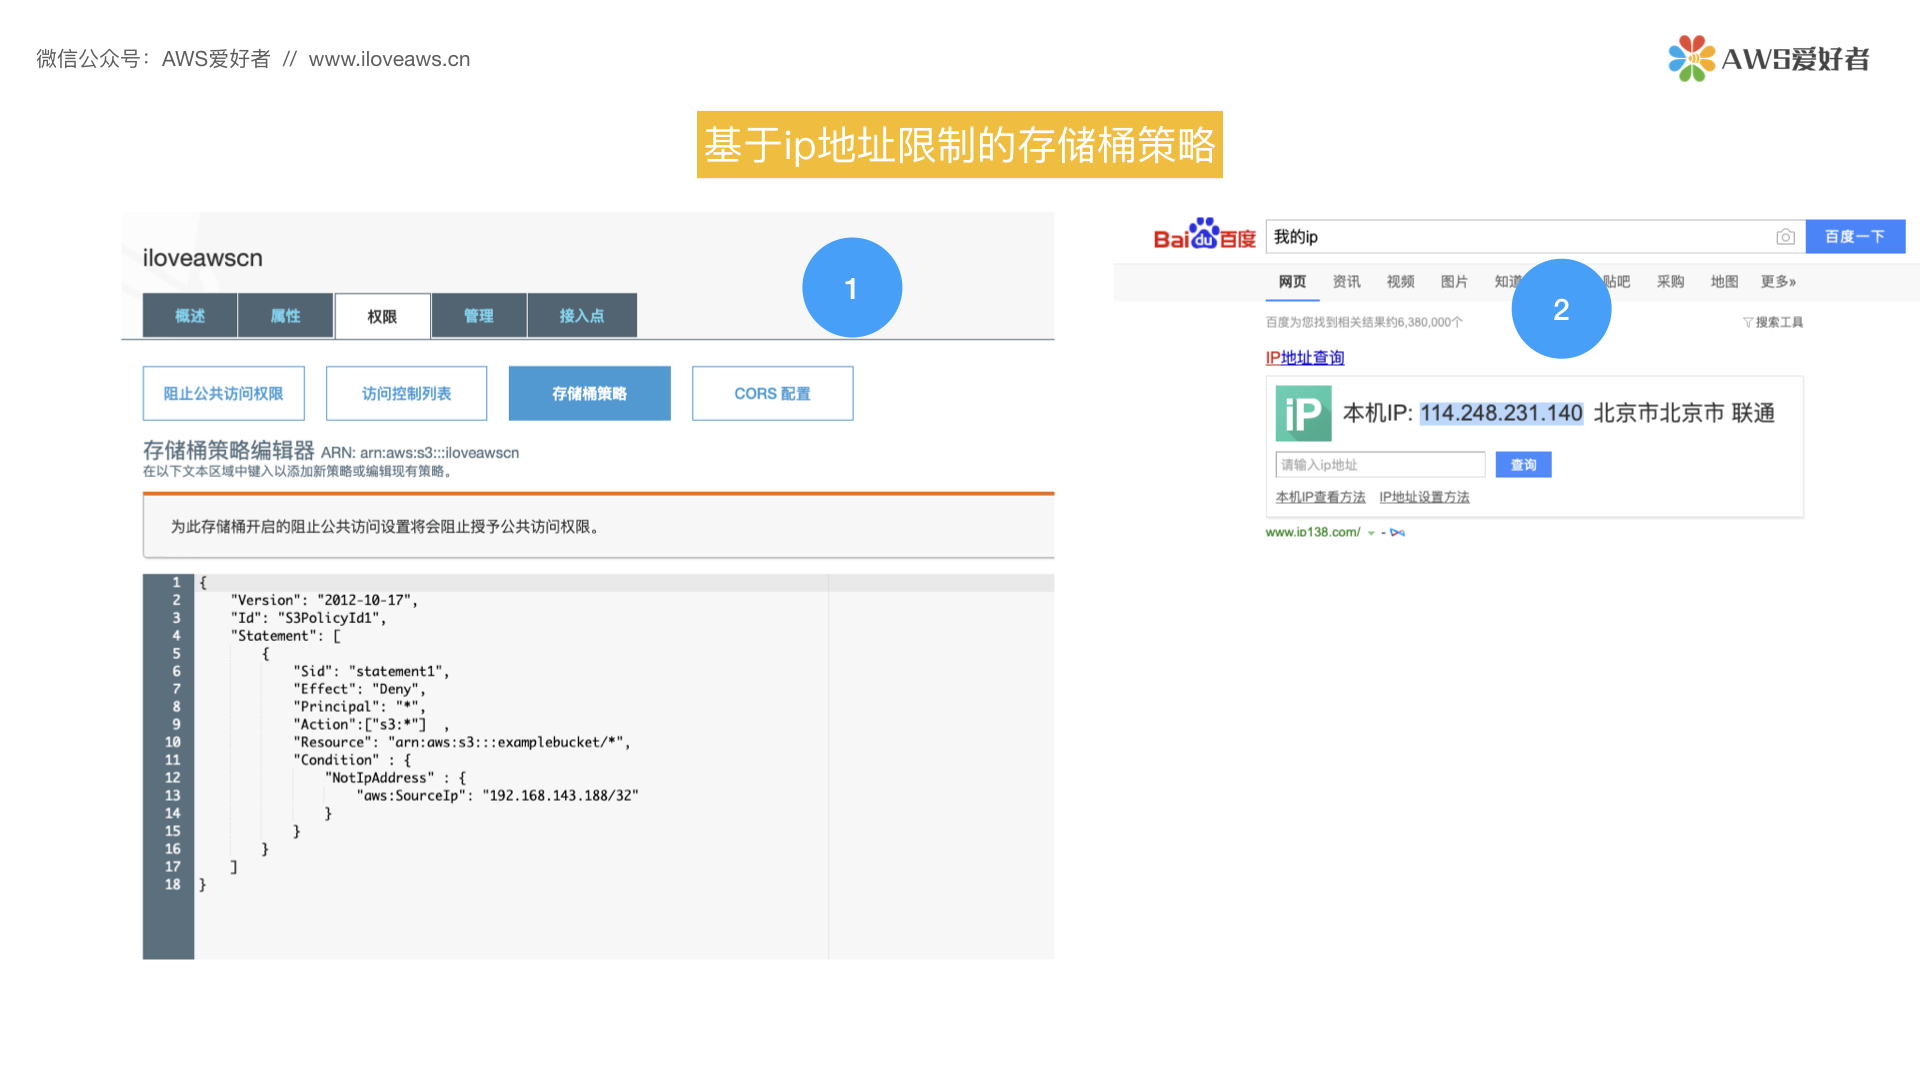Open the IP地址查询 link
1920x1080 pixels.
1304,357
